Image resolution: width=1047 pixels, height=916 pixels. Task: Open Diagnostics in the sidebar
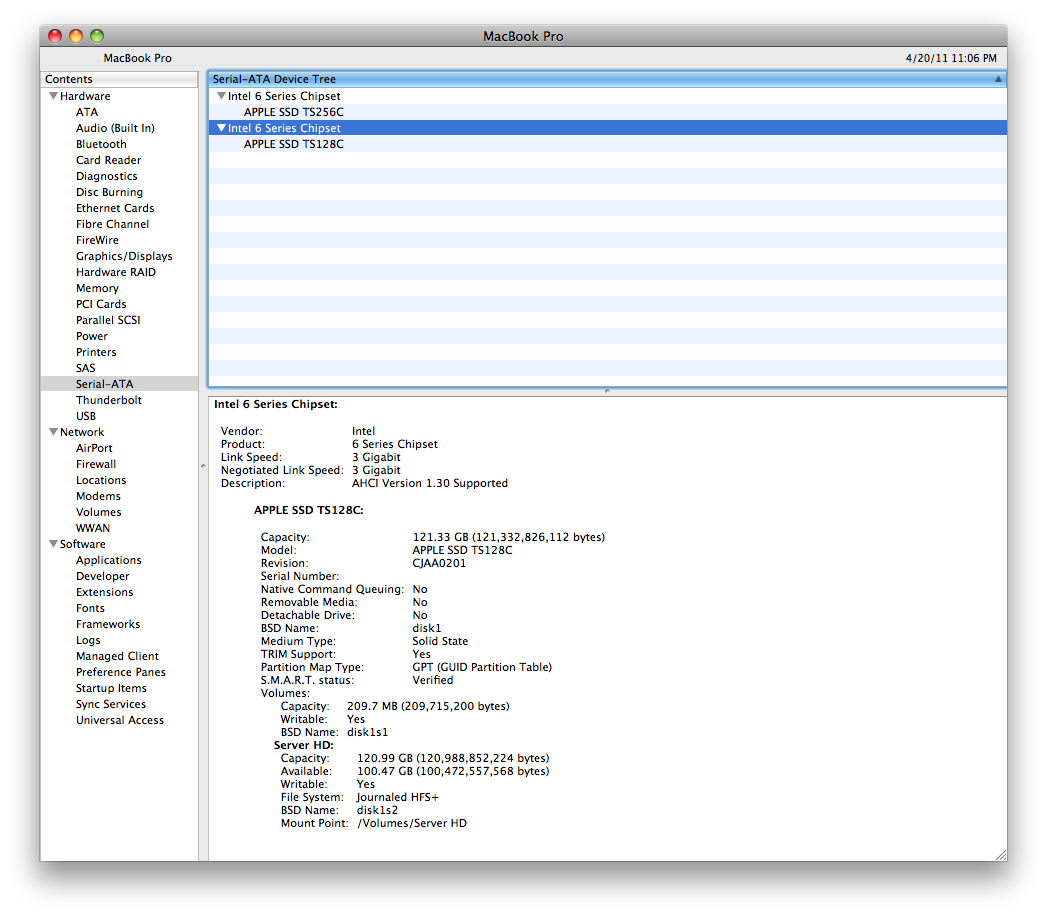click(x=106, y=176)
